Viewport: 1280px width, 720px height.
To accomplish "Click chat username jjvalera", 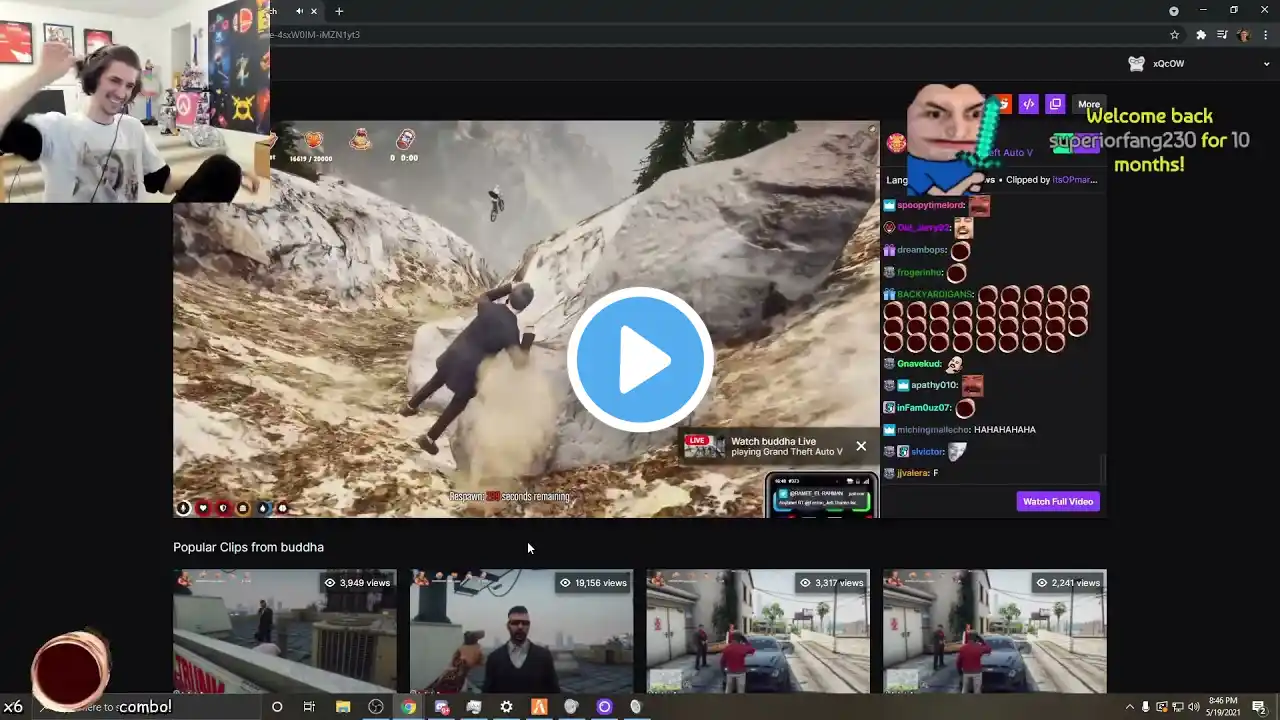I will pyautogui.click(x=912, y=473).
